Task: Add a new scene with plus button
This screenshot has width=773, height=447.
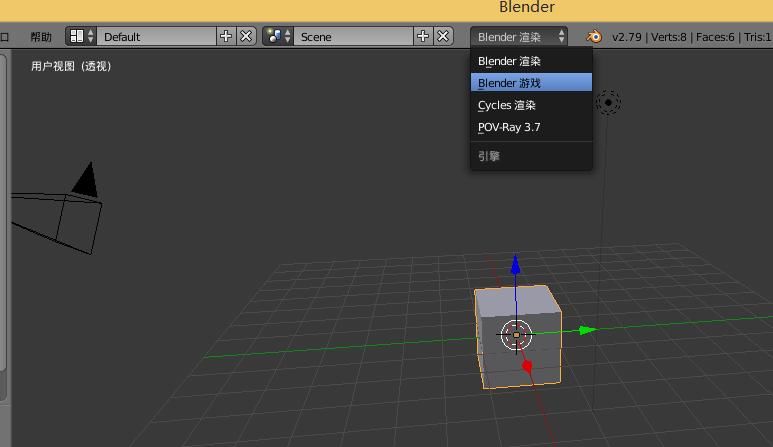Action: (x=423, y=36)
